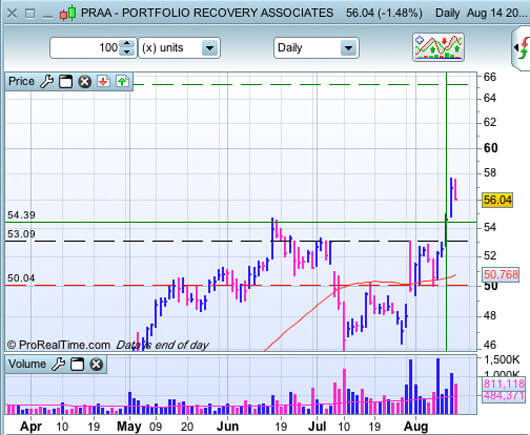Click the Jun label on time axis
The image size is (530, 435).
(x=227, y=426)
